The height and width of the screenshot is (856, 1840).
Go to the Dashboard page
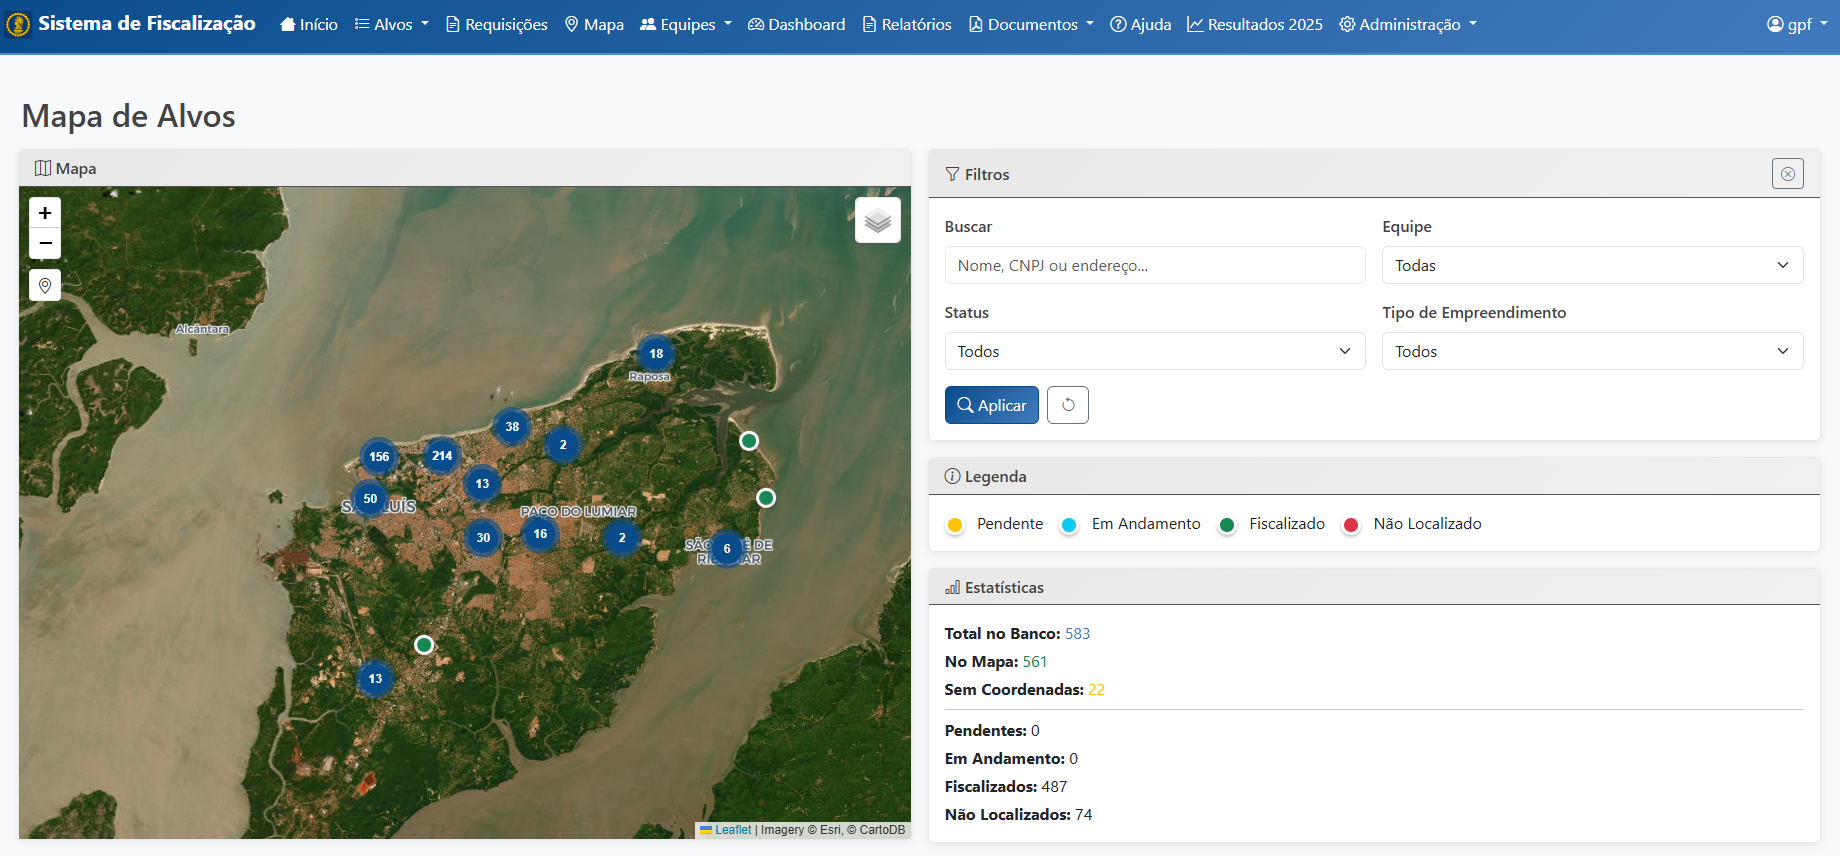796,24
